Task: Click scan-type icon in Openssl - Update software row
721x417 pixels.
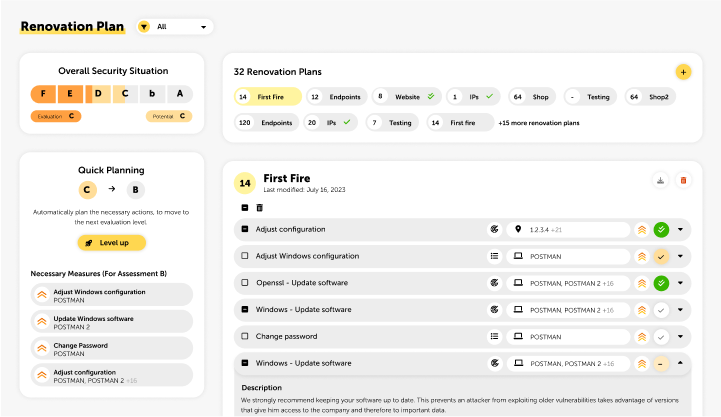Action: coord(494,283)
